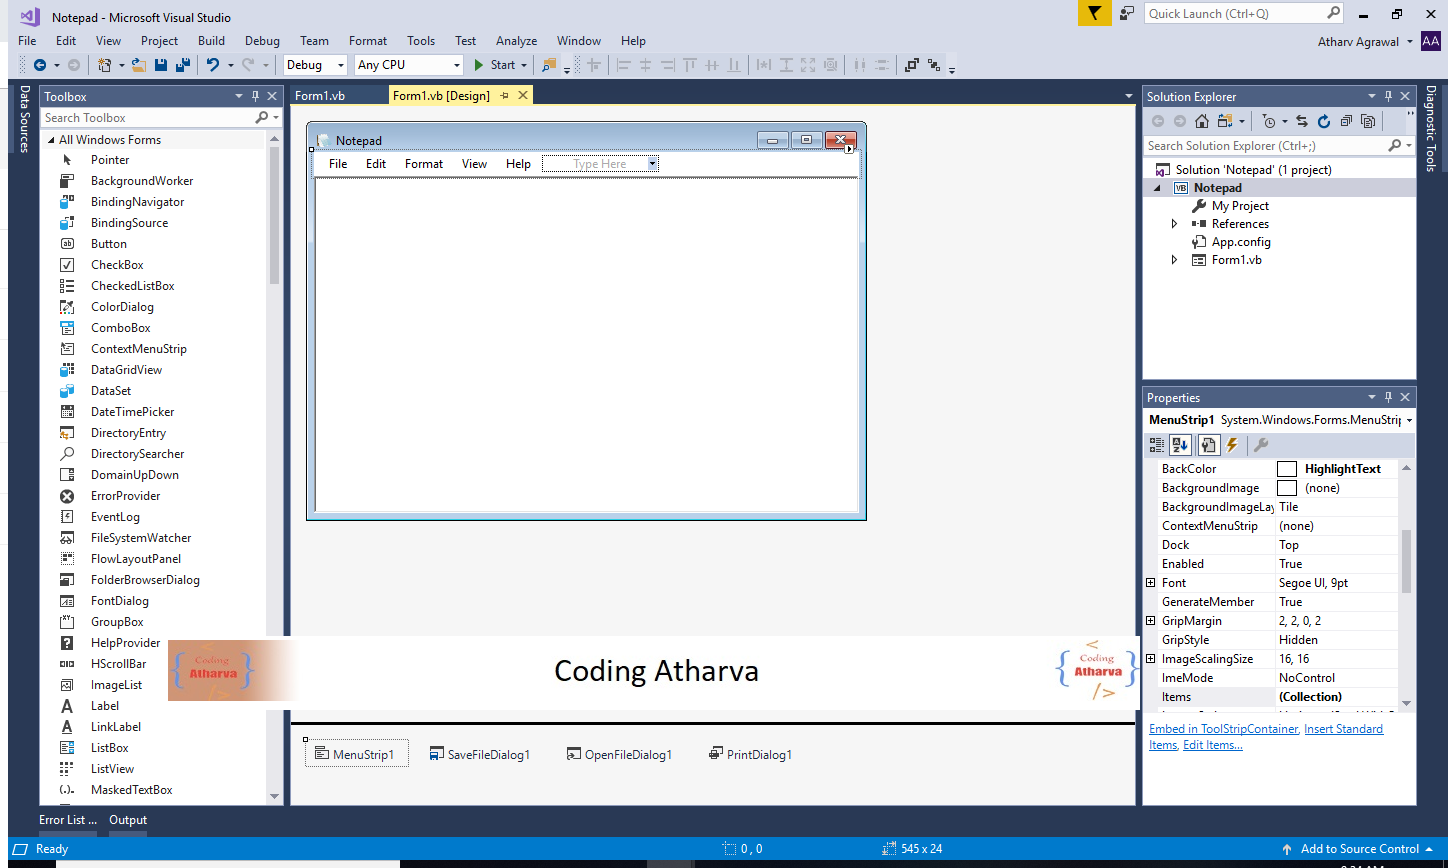Screen dimensions: 1448x868
Task: Click the MenuStrip smart tag arrow
Action: pos(849,149)
